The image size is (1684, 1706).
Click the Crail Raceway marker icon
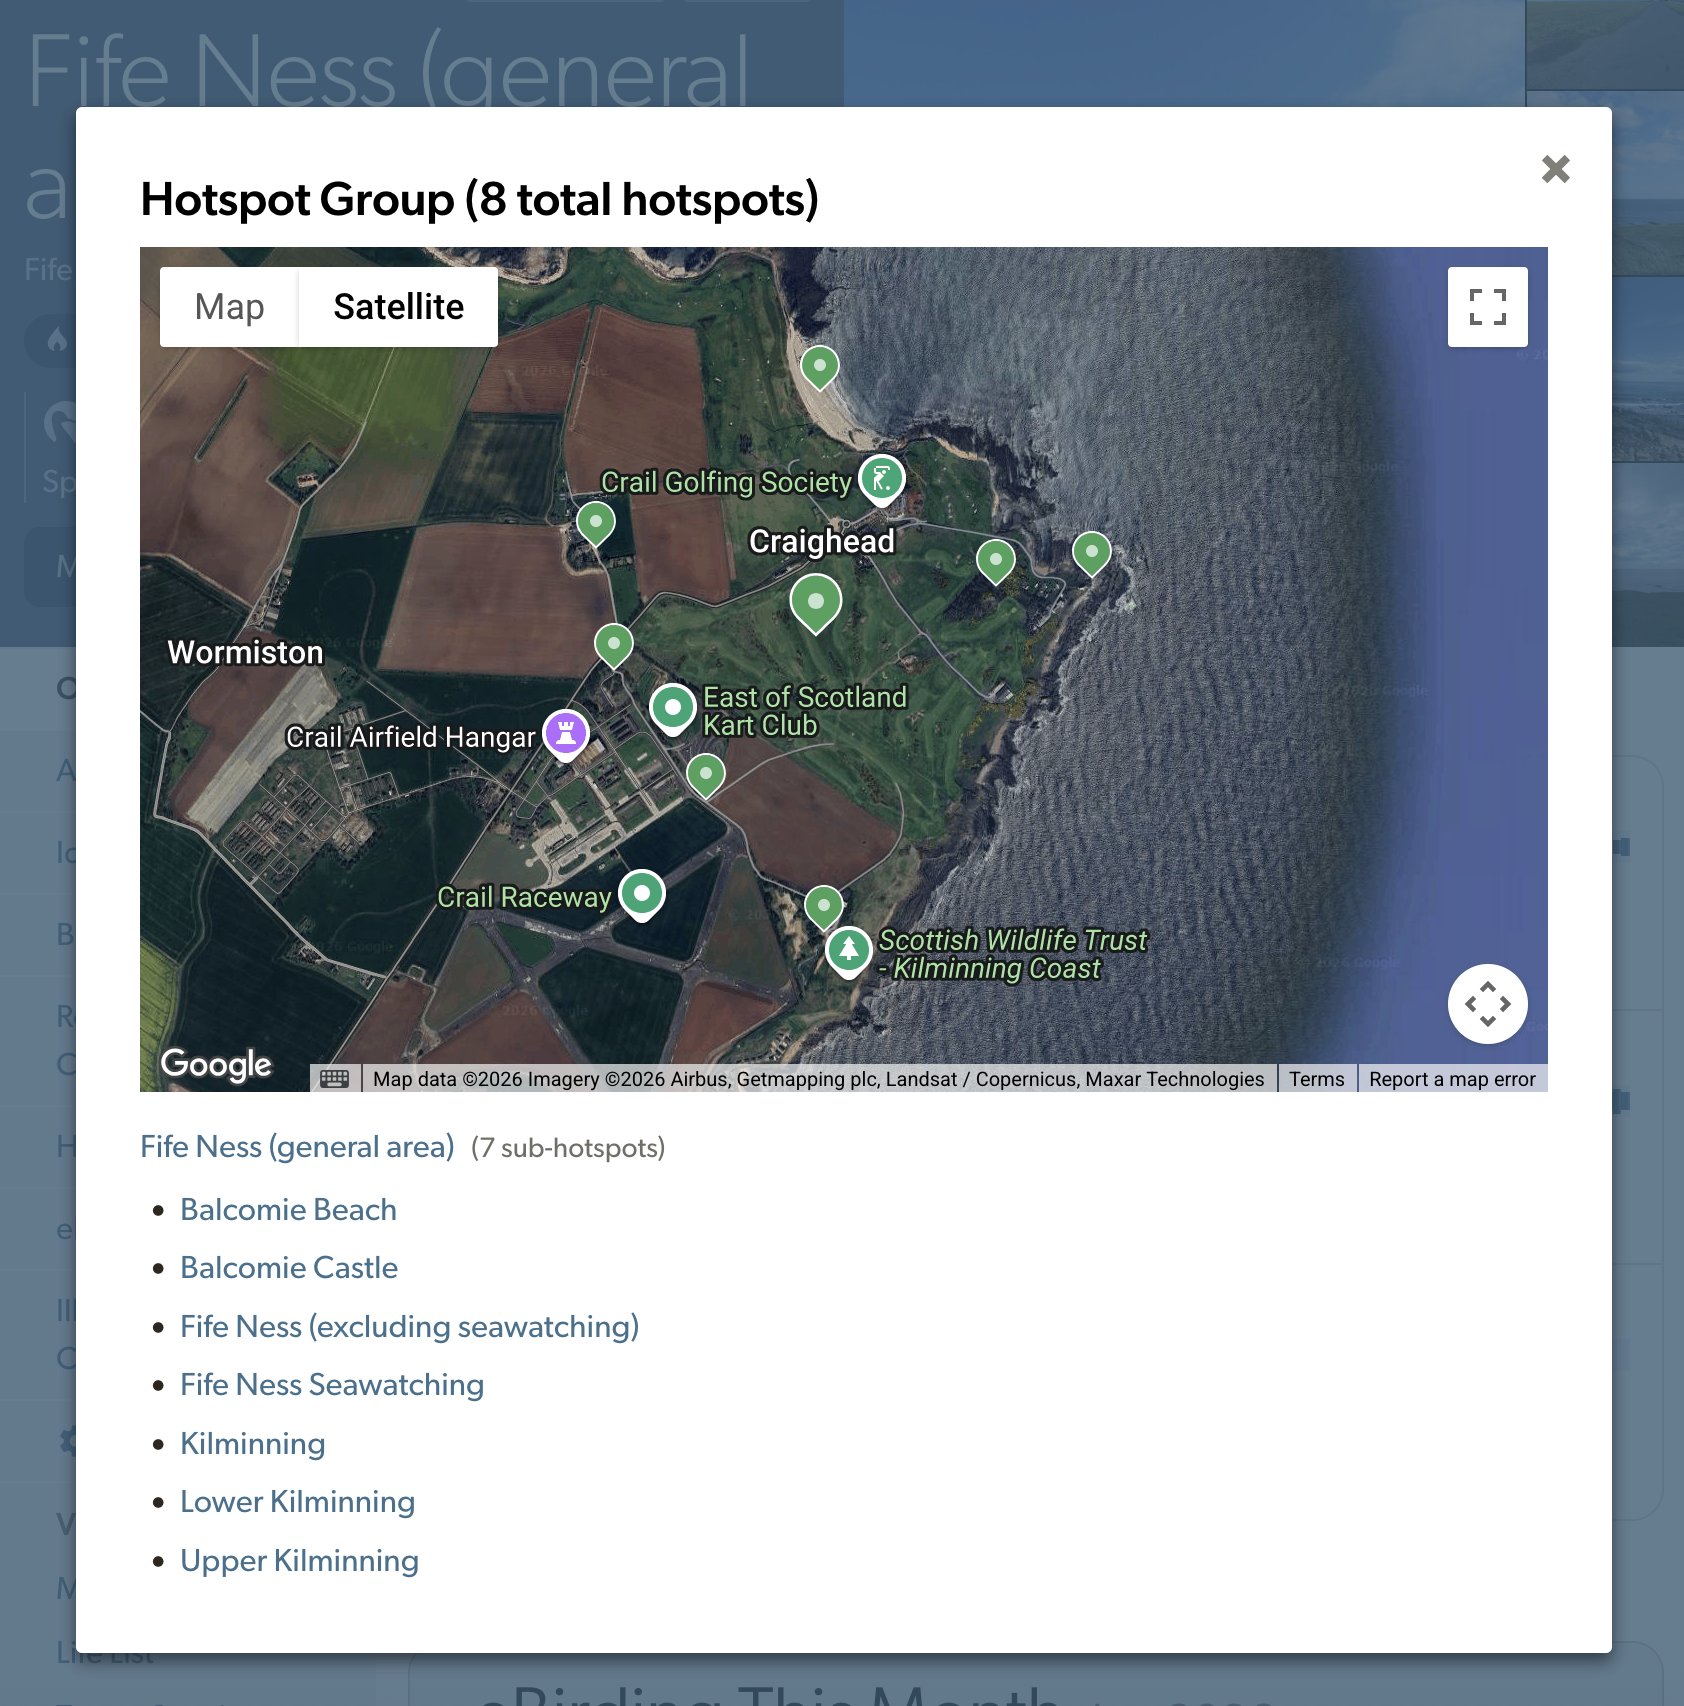pyautogui.click(x=642, y=893)
